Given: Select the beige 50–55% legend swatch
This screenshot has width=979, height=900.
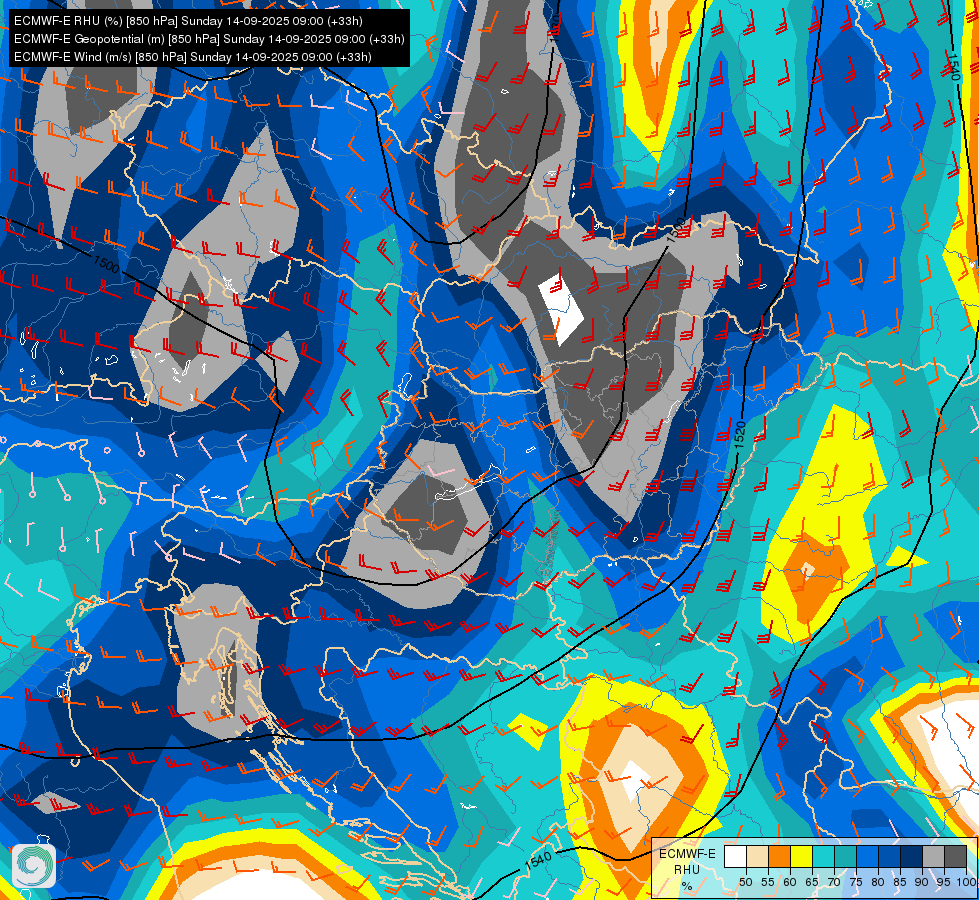Looking at the screenshot, I should point(757,856).
